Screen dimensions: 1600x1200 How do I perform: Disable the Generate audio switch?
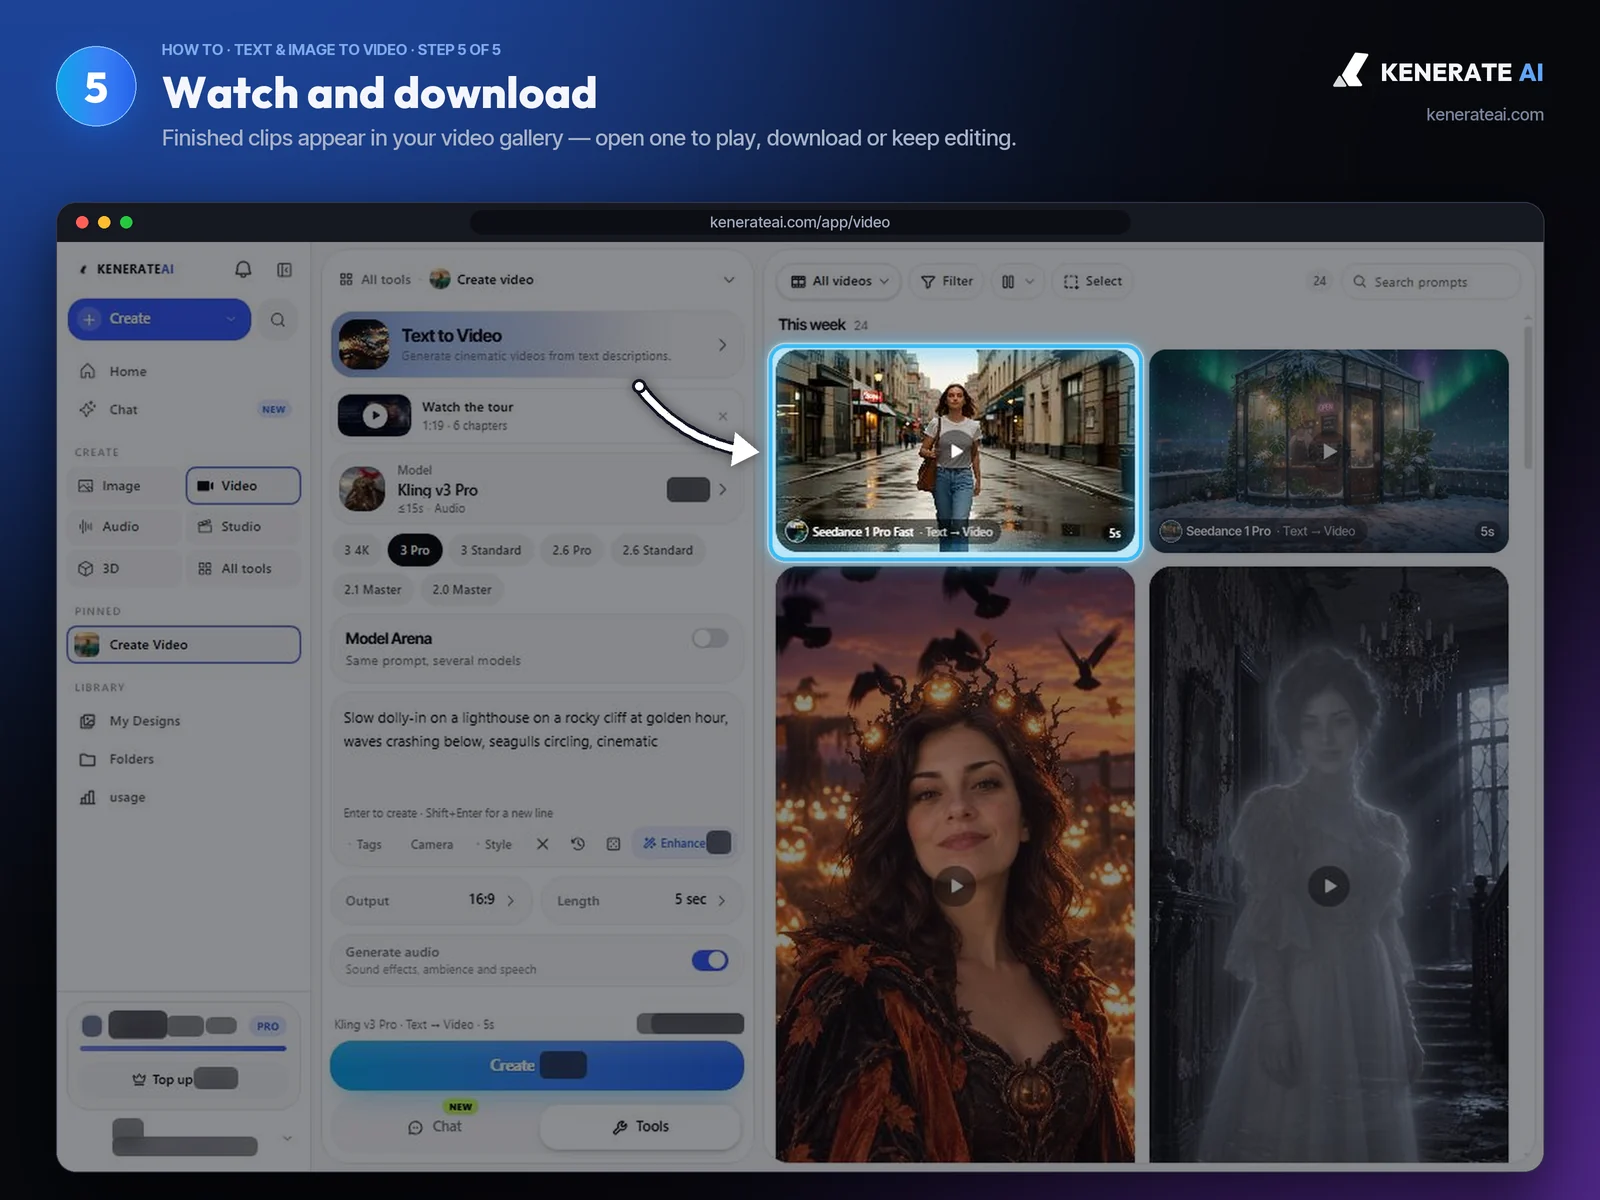710,960
